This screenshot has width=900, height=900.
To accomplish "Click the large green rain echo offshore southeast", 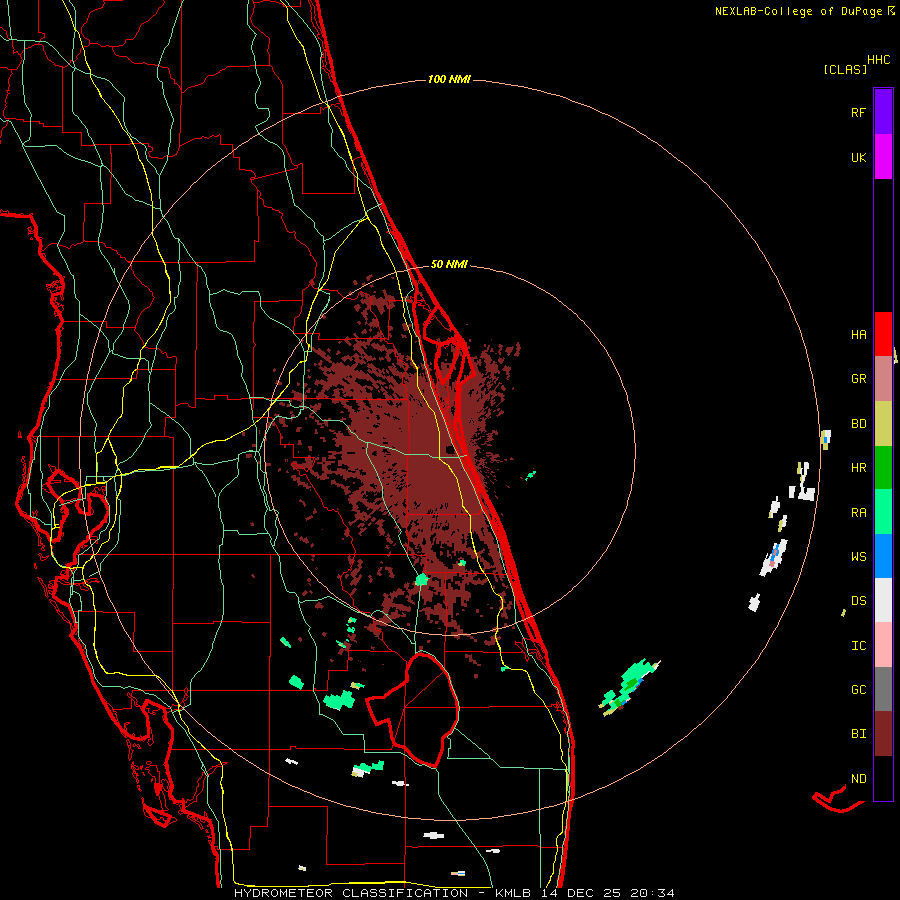I will [x=630, y=686].
